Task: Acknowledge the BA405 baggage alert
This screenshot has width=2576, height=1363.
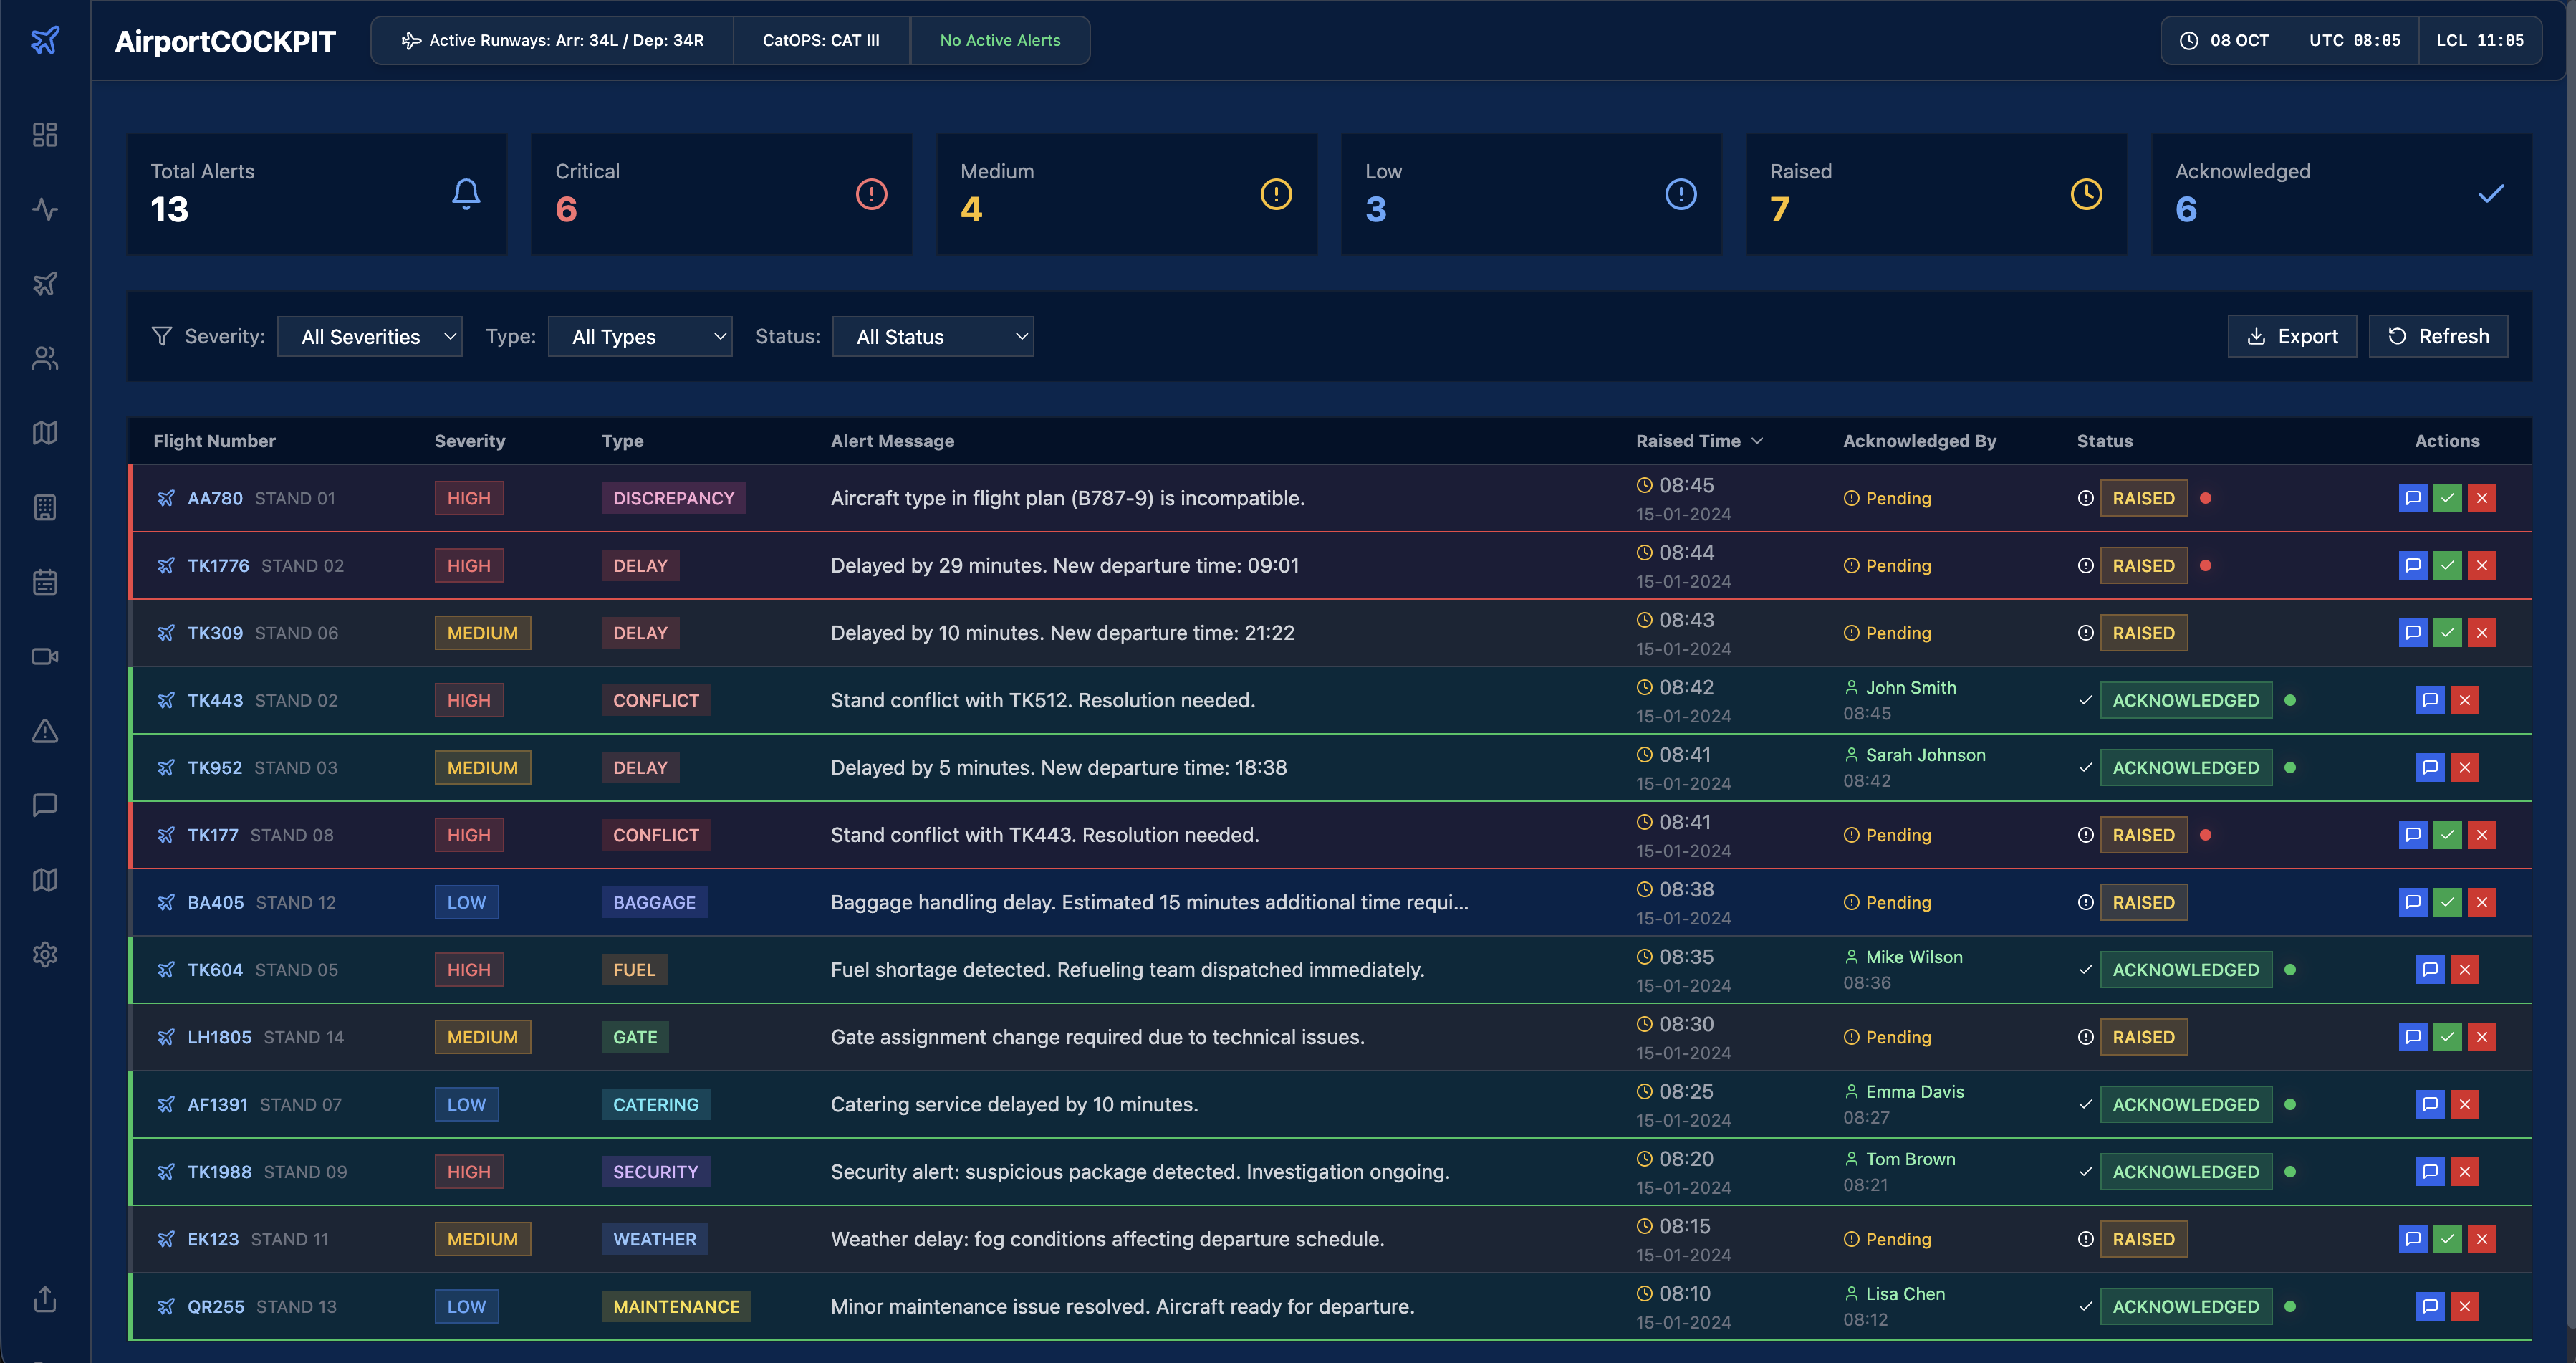Action: [2447, 902]
